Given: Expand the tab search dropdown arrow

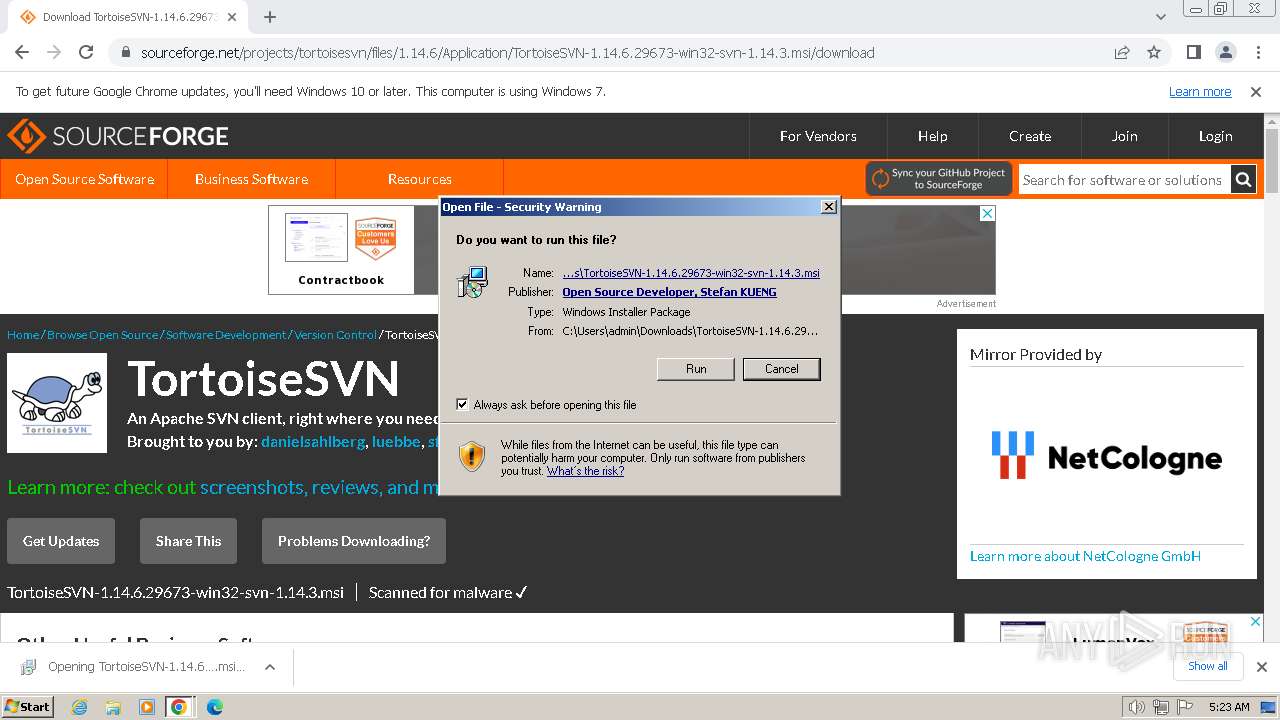Looking at the screenshot, I should point(1160,17).
